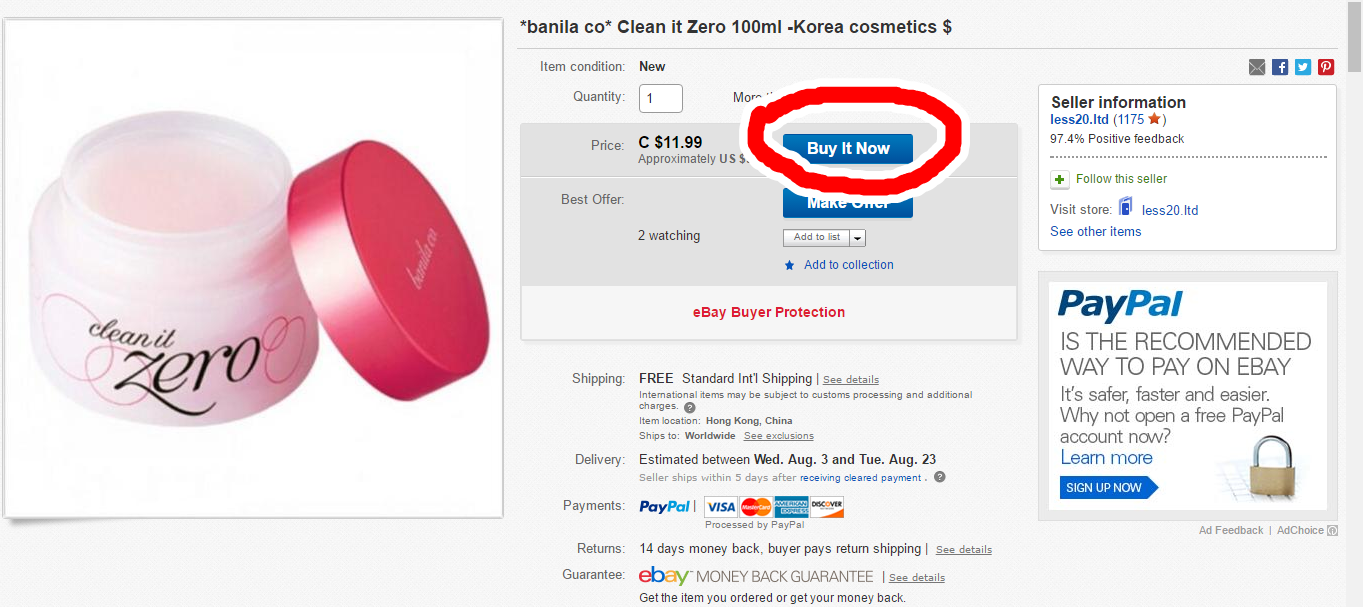Click the help icon after customs charges note
This screenshot has width=1363, height=607.
tap(689, 407)
